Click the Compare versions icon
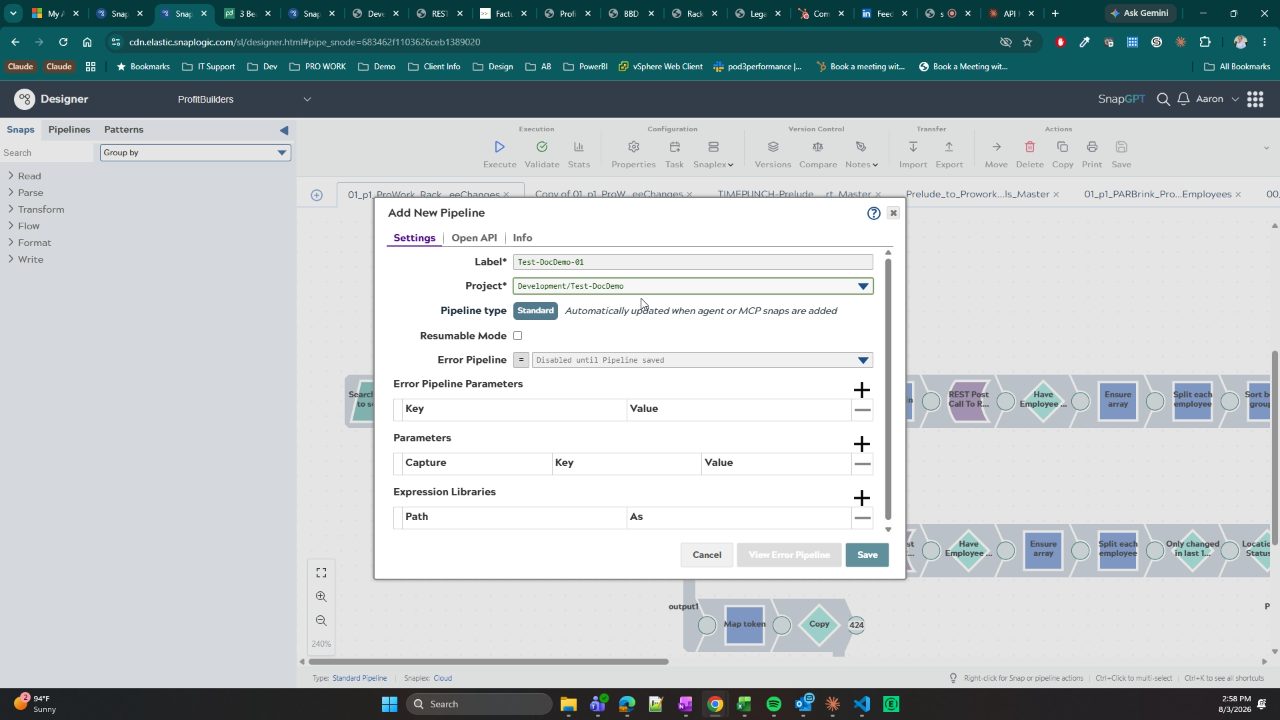Viewport: 1280px width, 720px height. (x=817, y=147)
